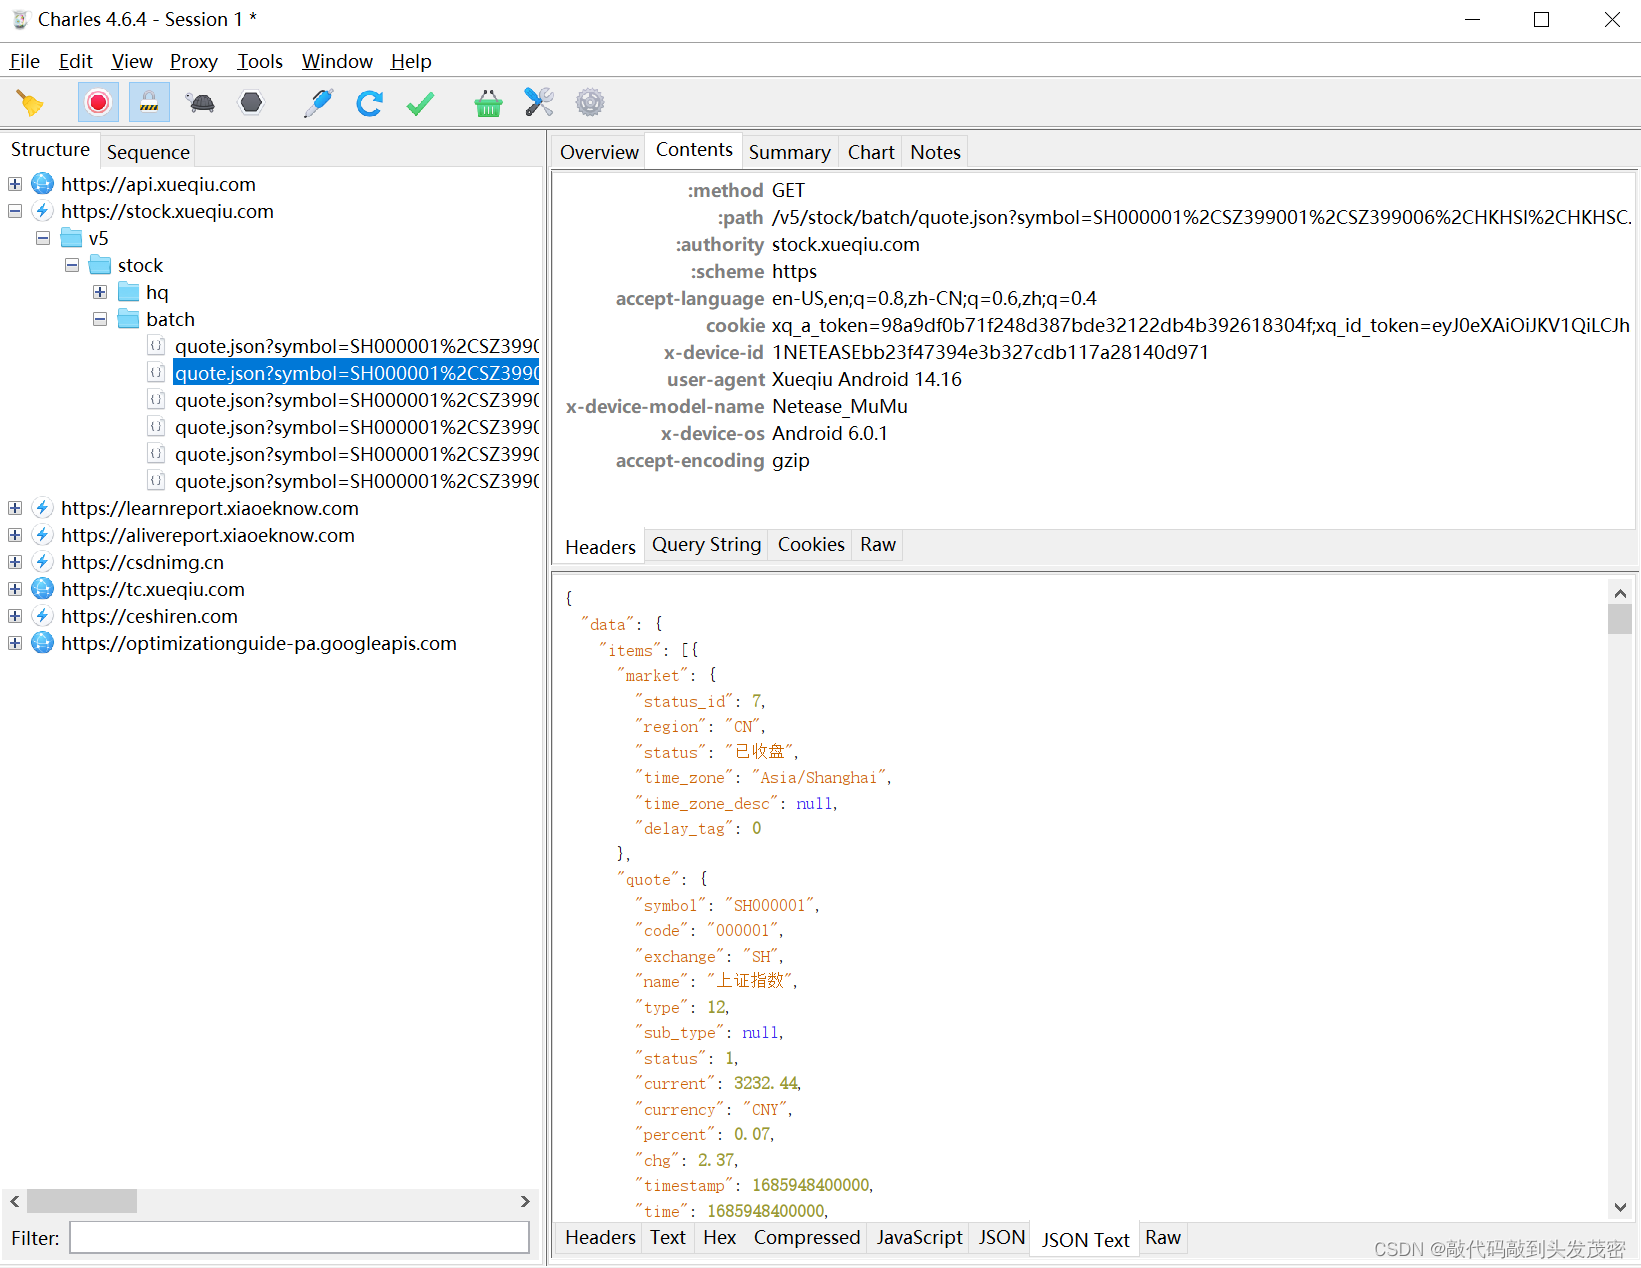This screenshot has width=1641, height=1268.
Task: Open response JSON tab
Action: (x=1002, y=1238)
